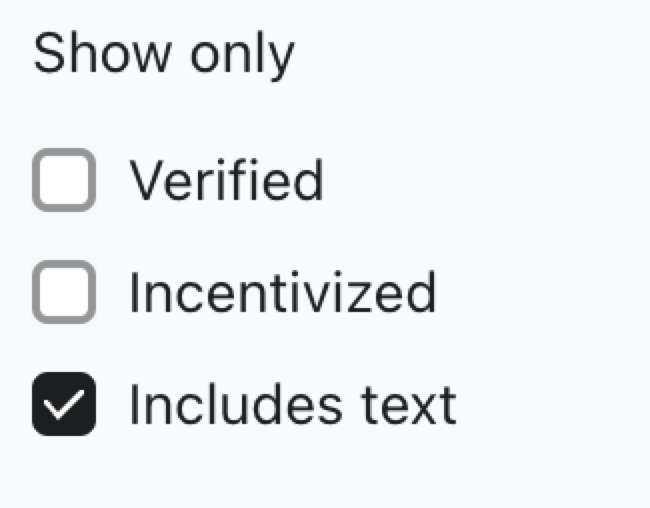650x508 pixels.
Task: Click the "Includes text" label text
Action: point(292,404)
